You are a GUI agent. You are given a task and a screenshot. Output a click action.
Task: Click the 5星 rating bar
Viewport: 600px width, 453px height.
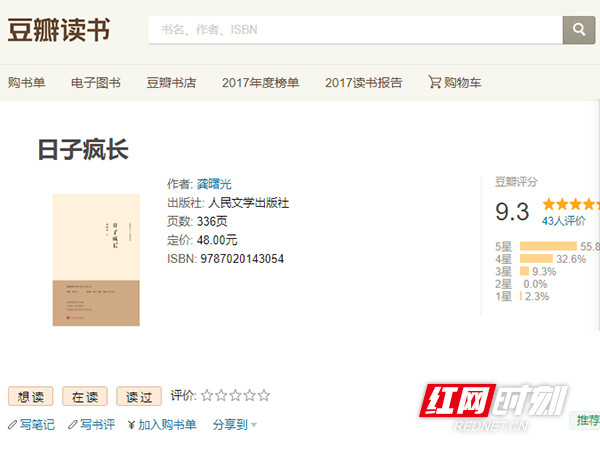click(548, 246)
